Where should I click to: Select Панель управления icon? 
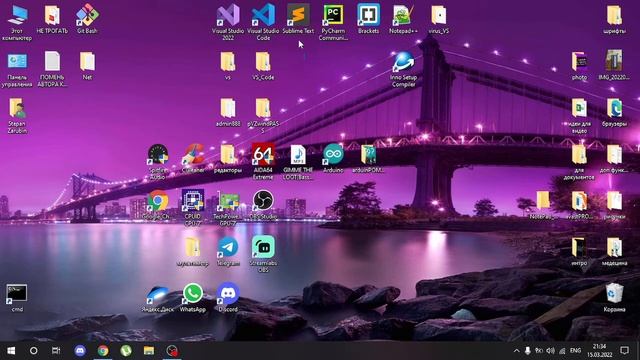[x=17, y=62]
